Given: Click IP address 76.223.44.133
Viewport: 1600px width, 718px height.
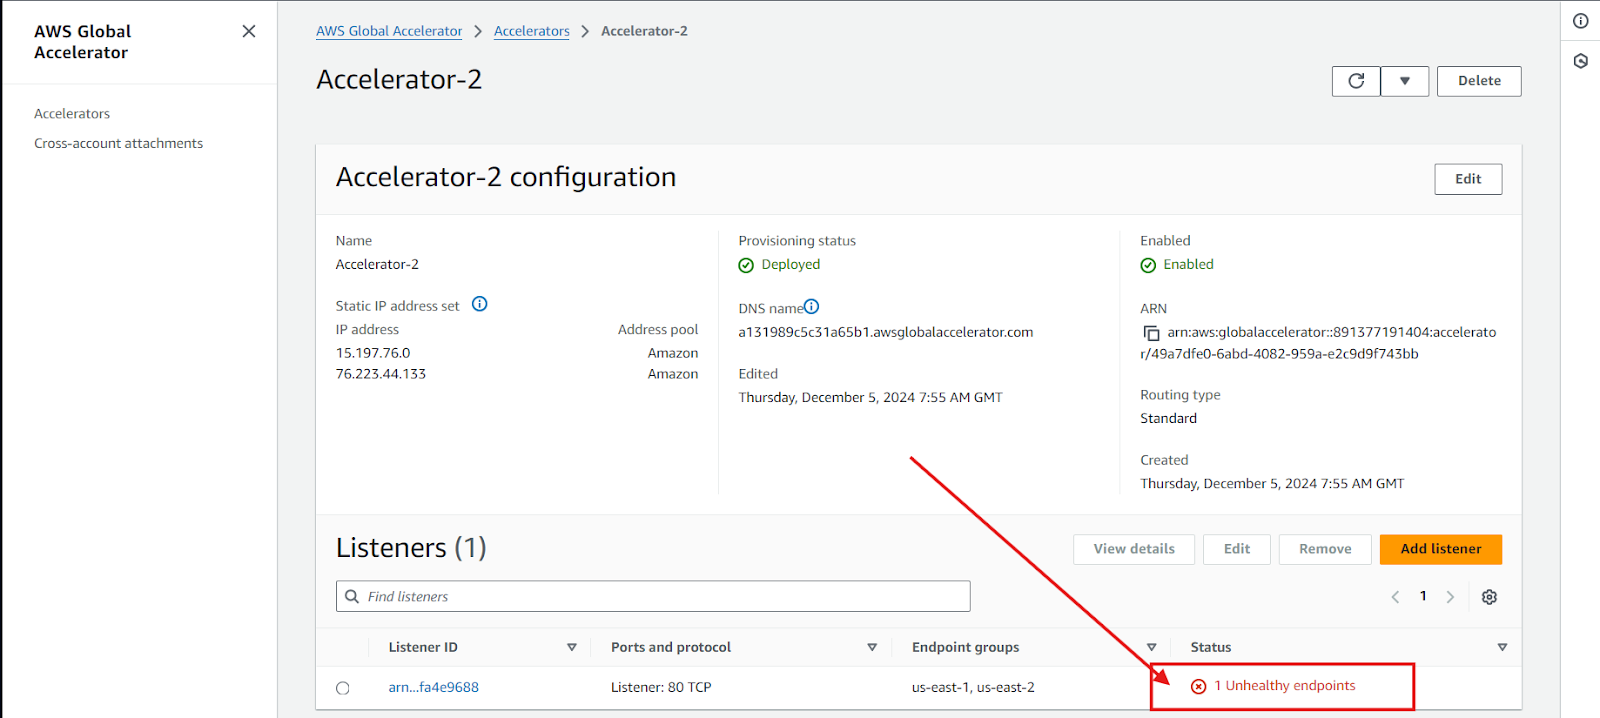Looking at the screenshot, I should click(x=381, y=374).
